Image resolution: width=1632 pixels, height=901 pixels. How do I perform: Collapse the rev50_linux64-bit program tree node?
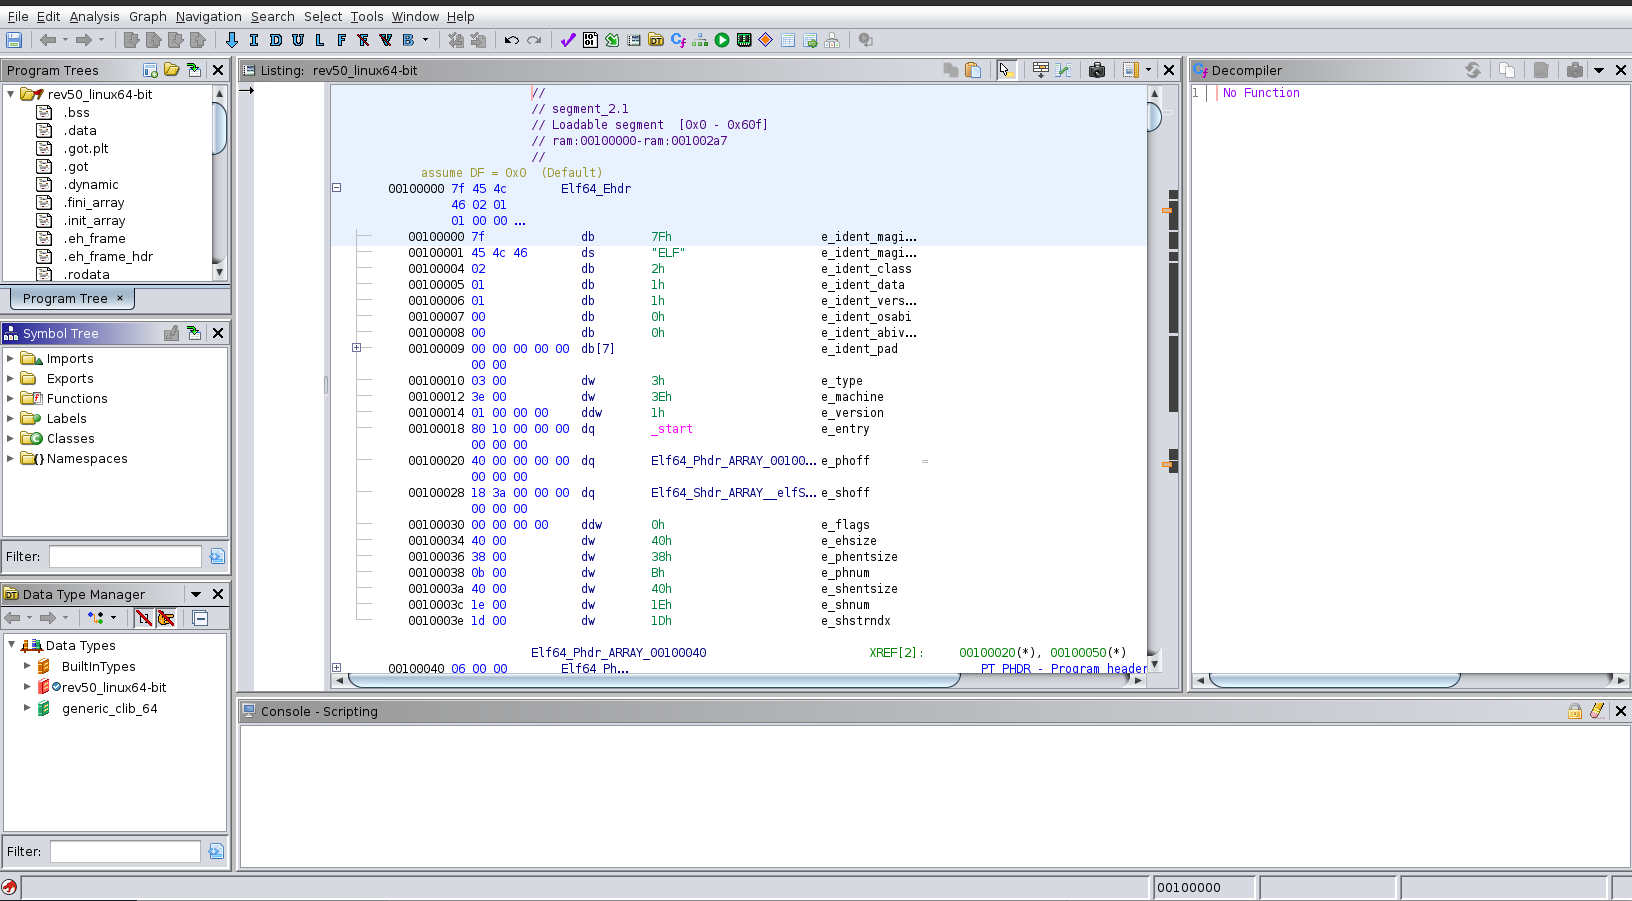tap(11, 94)
